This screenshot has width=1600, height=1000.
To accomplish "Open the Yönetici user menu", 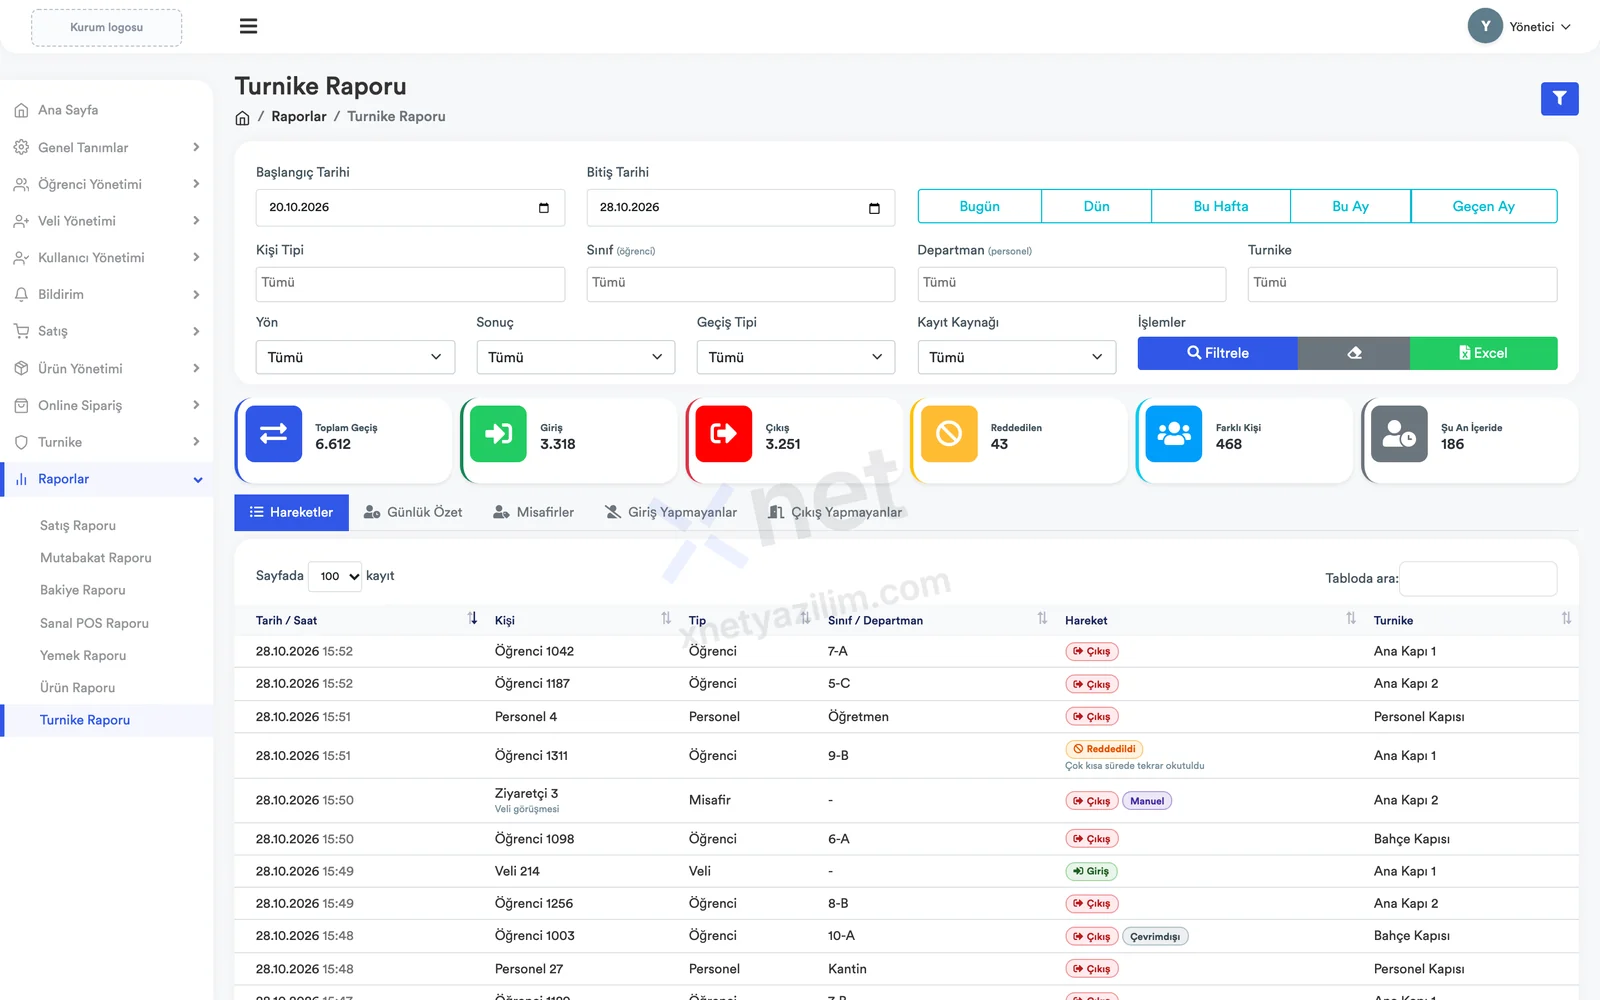I will 1519,27.
